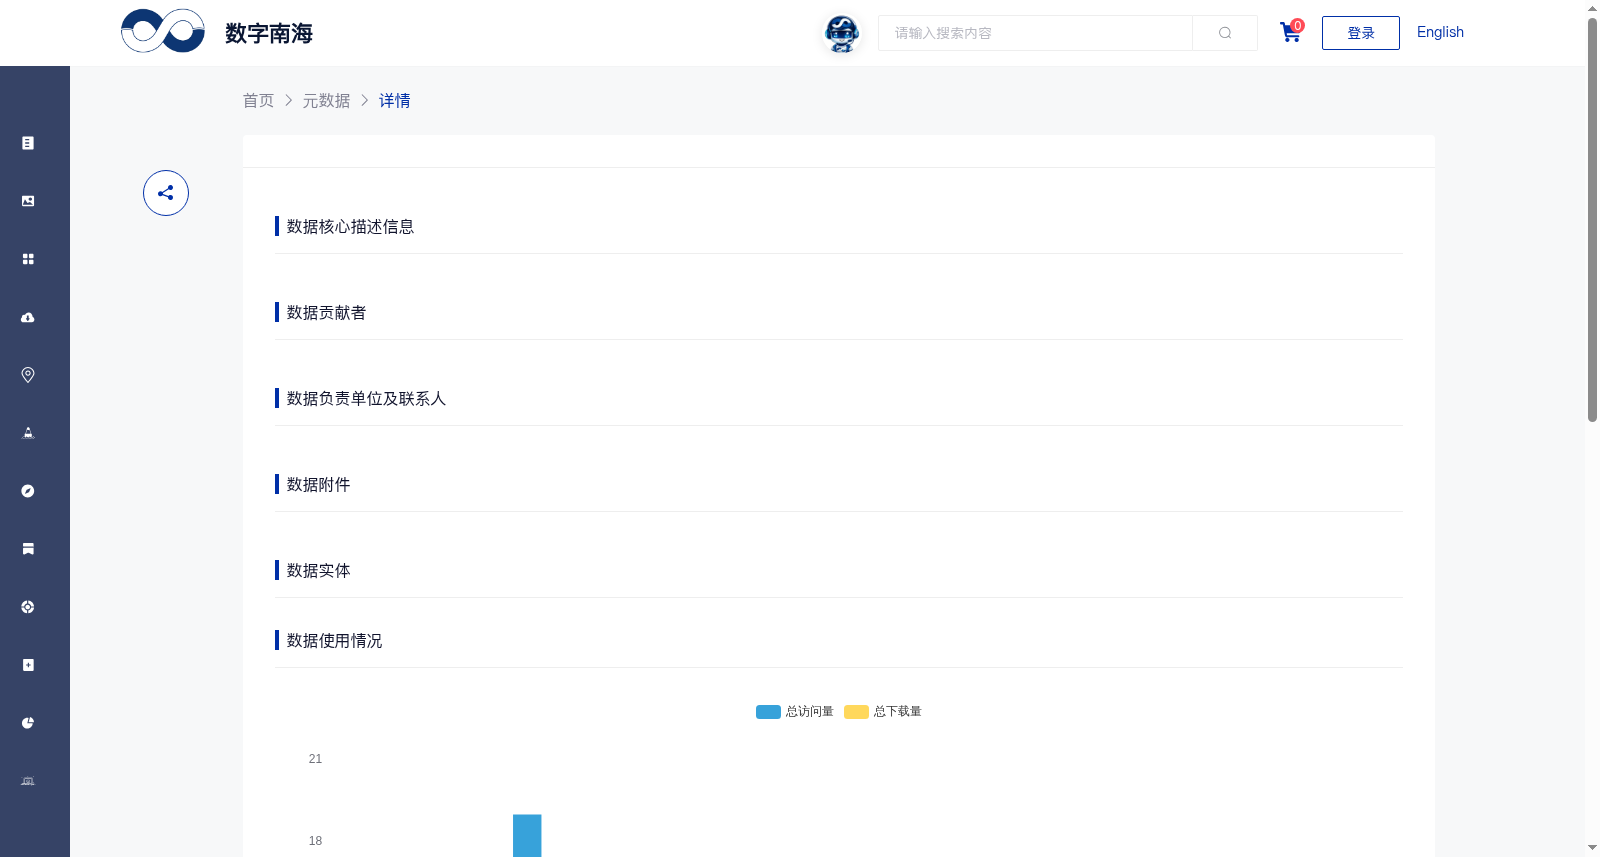Open the buoy/ship sidebar icon
1600x857 pixels.
28,433
